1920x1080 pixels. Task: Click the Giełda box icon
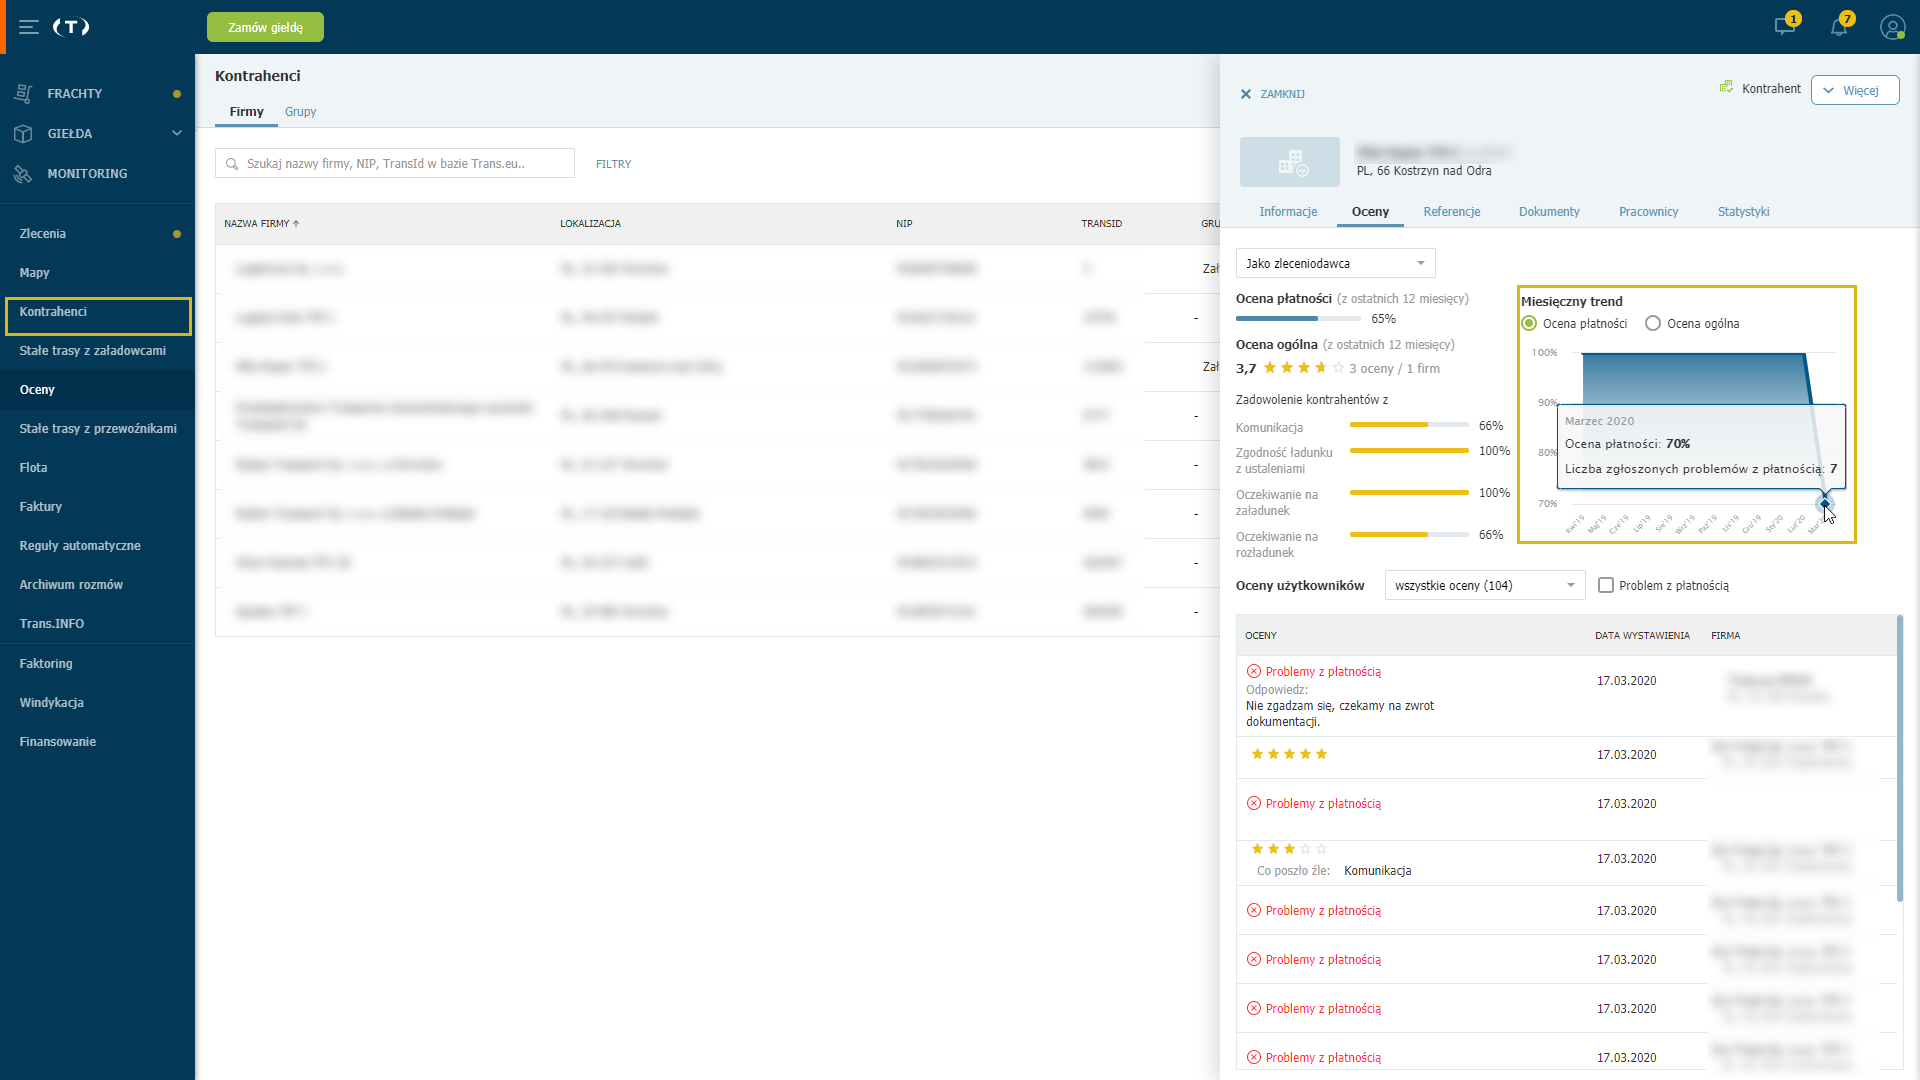[x=24, y=133]
